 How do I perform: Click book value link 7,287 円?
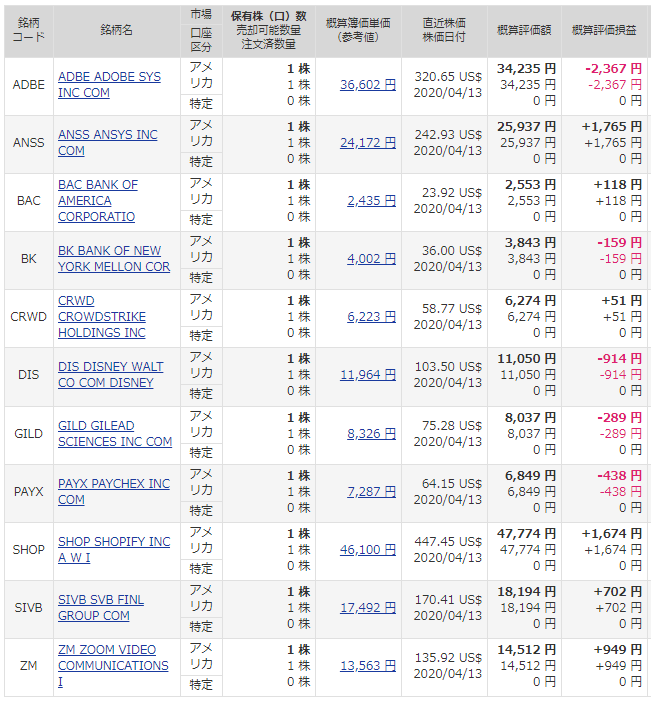(371, 492)
